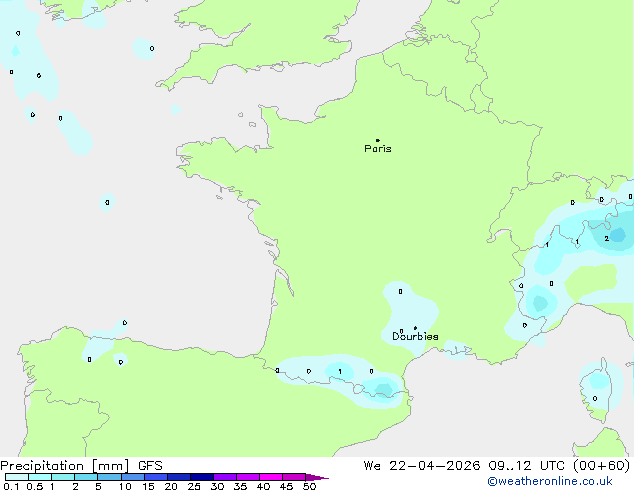Viewport: 634px width, 490px height.
Task: Click the 'Precipitation [mm] GFS' title
Action: pyautogui.click(x=81, y=466)
